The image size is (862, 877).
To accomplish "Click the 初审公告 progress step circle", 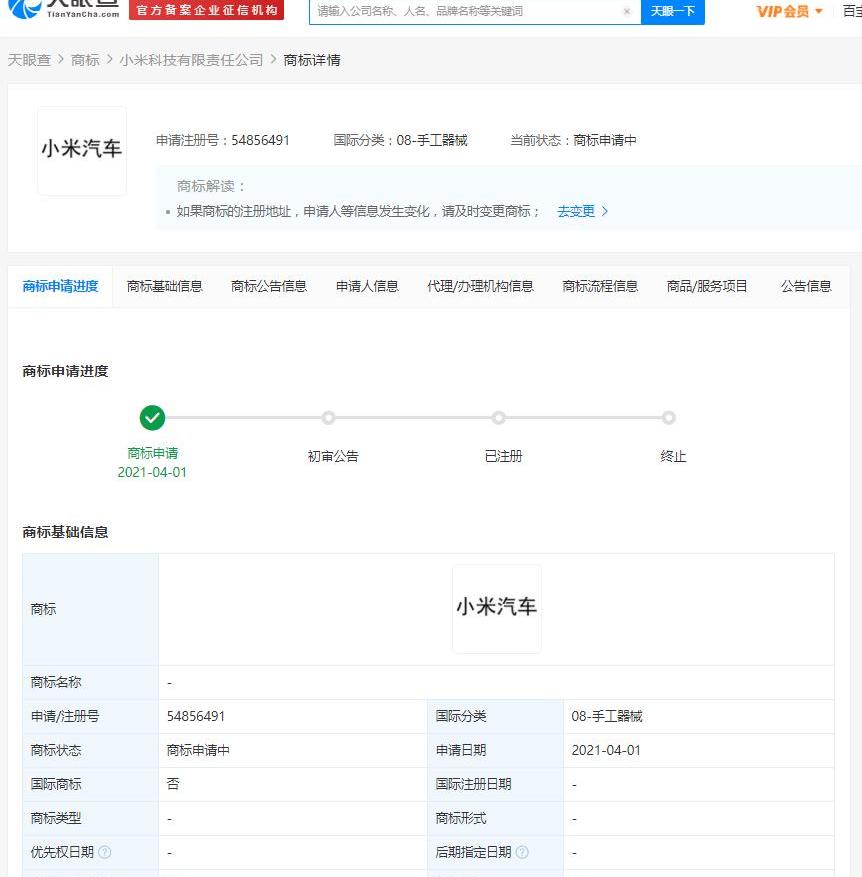I will (x=328, y=418).
